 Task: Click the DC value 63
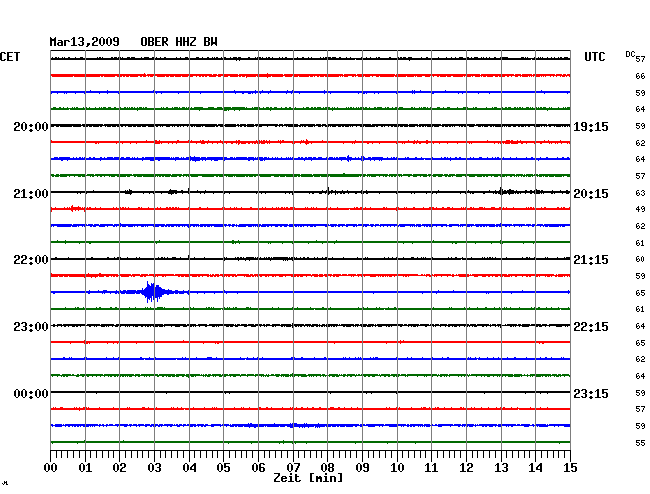click(x=640, y=193)
